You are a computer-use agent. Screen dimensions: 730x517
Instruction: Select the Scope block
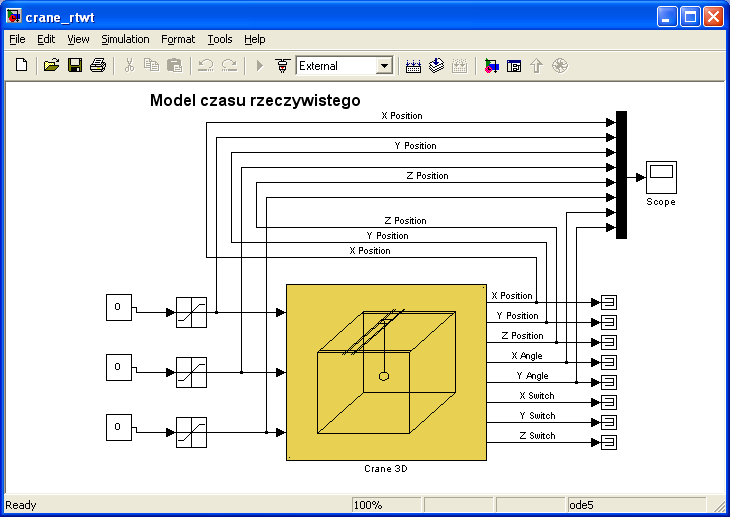661,177
